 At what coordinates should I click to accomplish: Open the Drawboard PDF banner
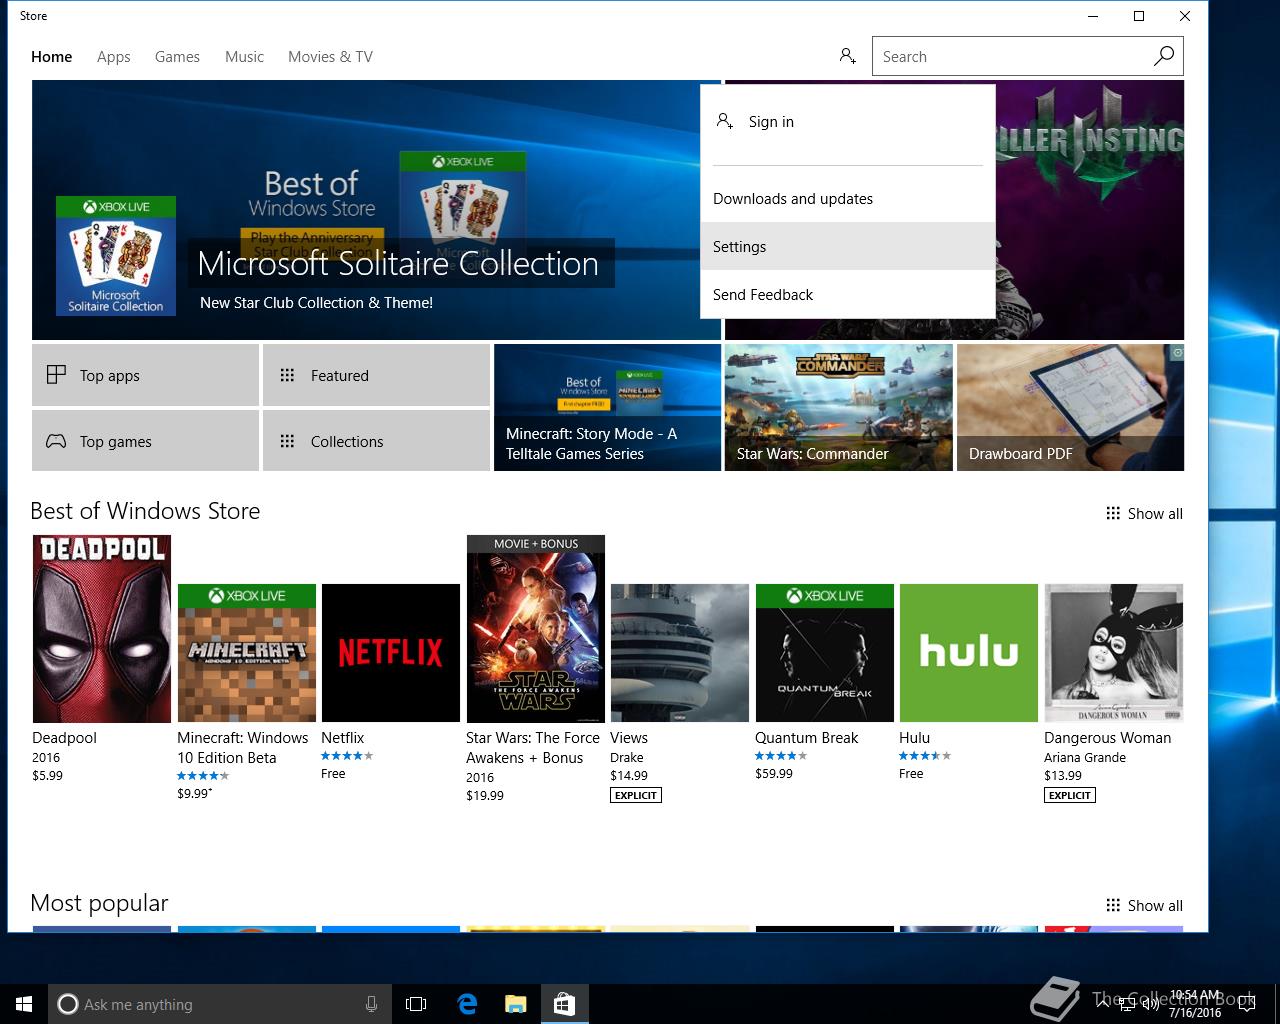(1070, 407)
